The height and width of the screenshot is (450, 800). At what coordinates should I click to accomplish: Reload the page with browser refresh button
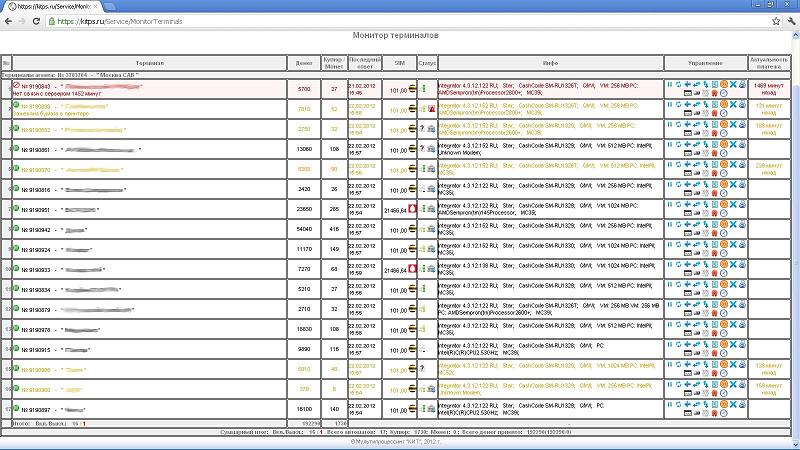[36, 21]
